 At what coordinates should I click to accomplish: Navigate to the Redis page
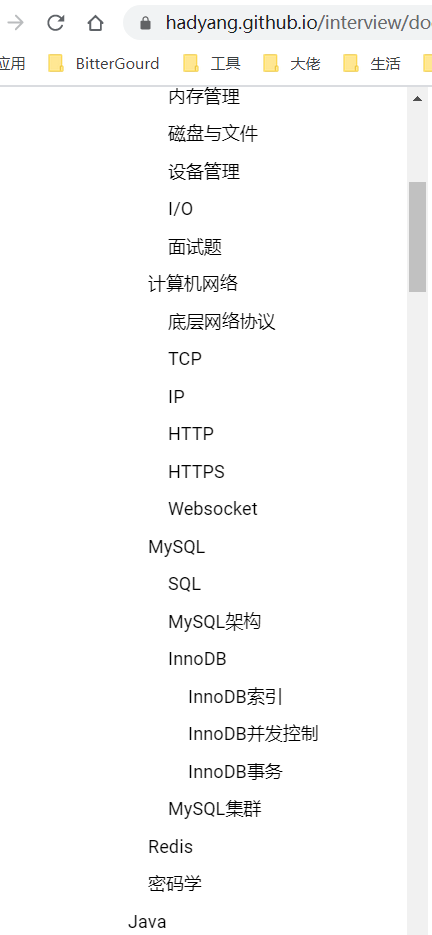click(x=171, y=847)
